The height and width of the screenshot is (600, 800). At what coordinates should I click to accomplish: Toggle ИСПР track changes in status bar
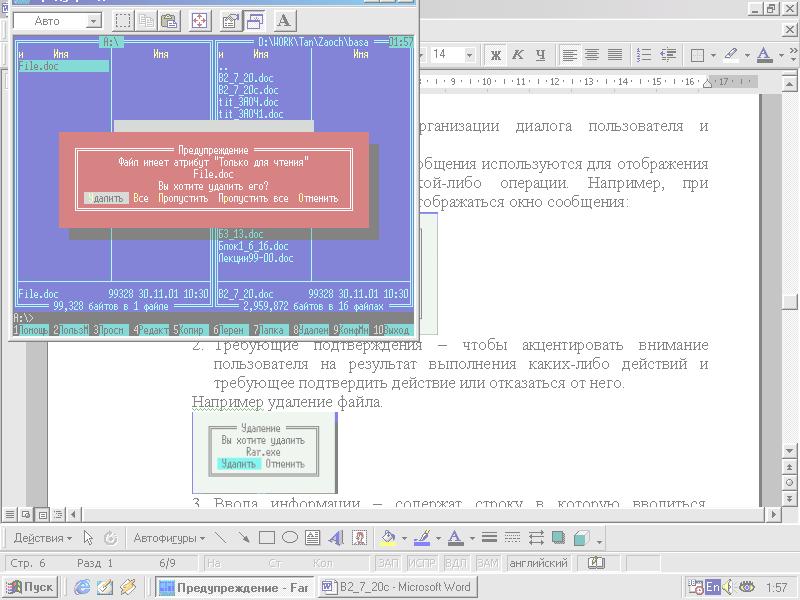pos(422,563)
